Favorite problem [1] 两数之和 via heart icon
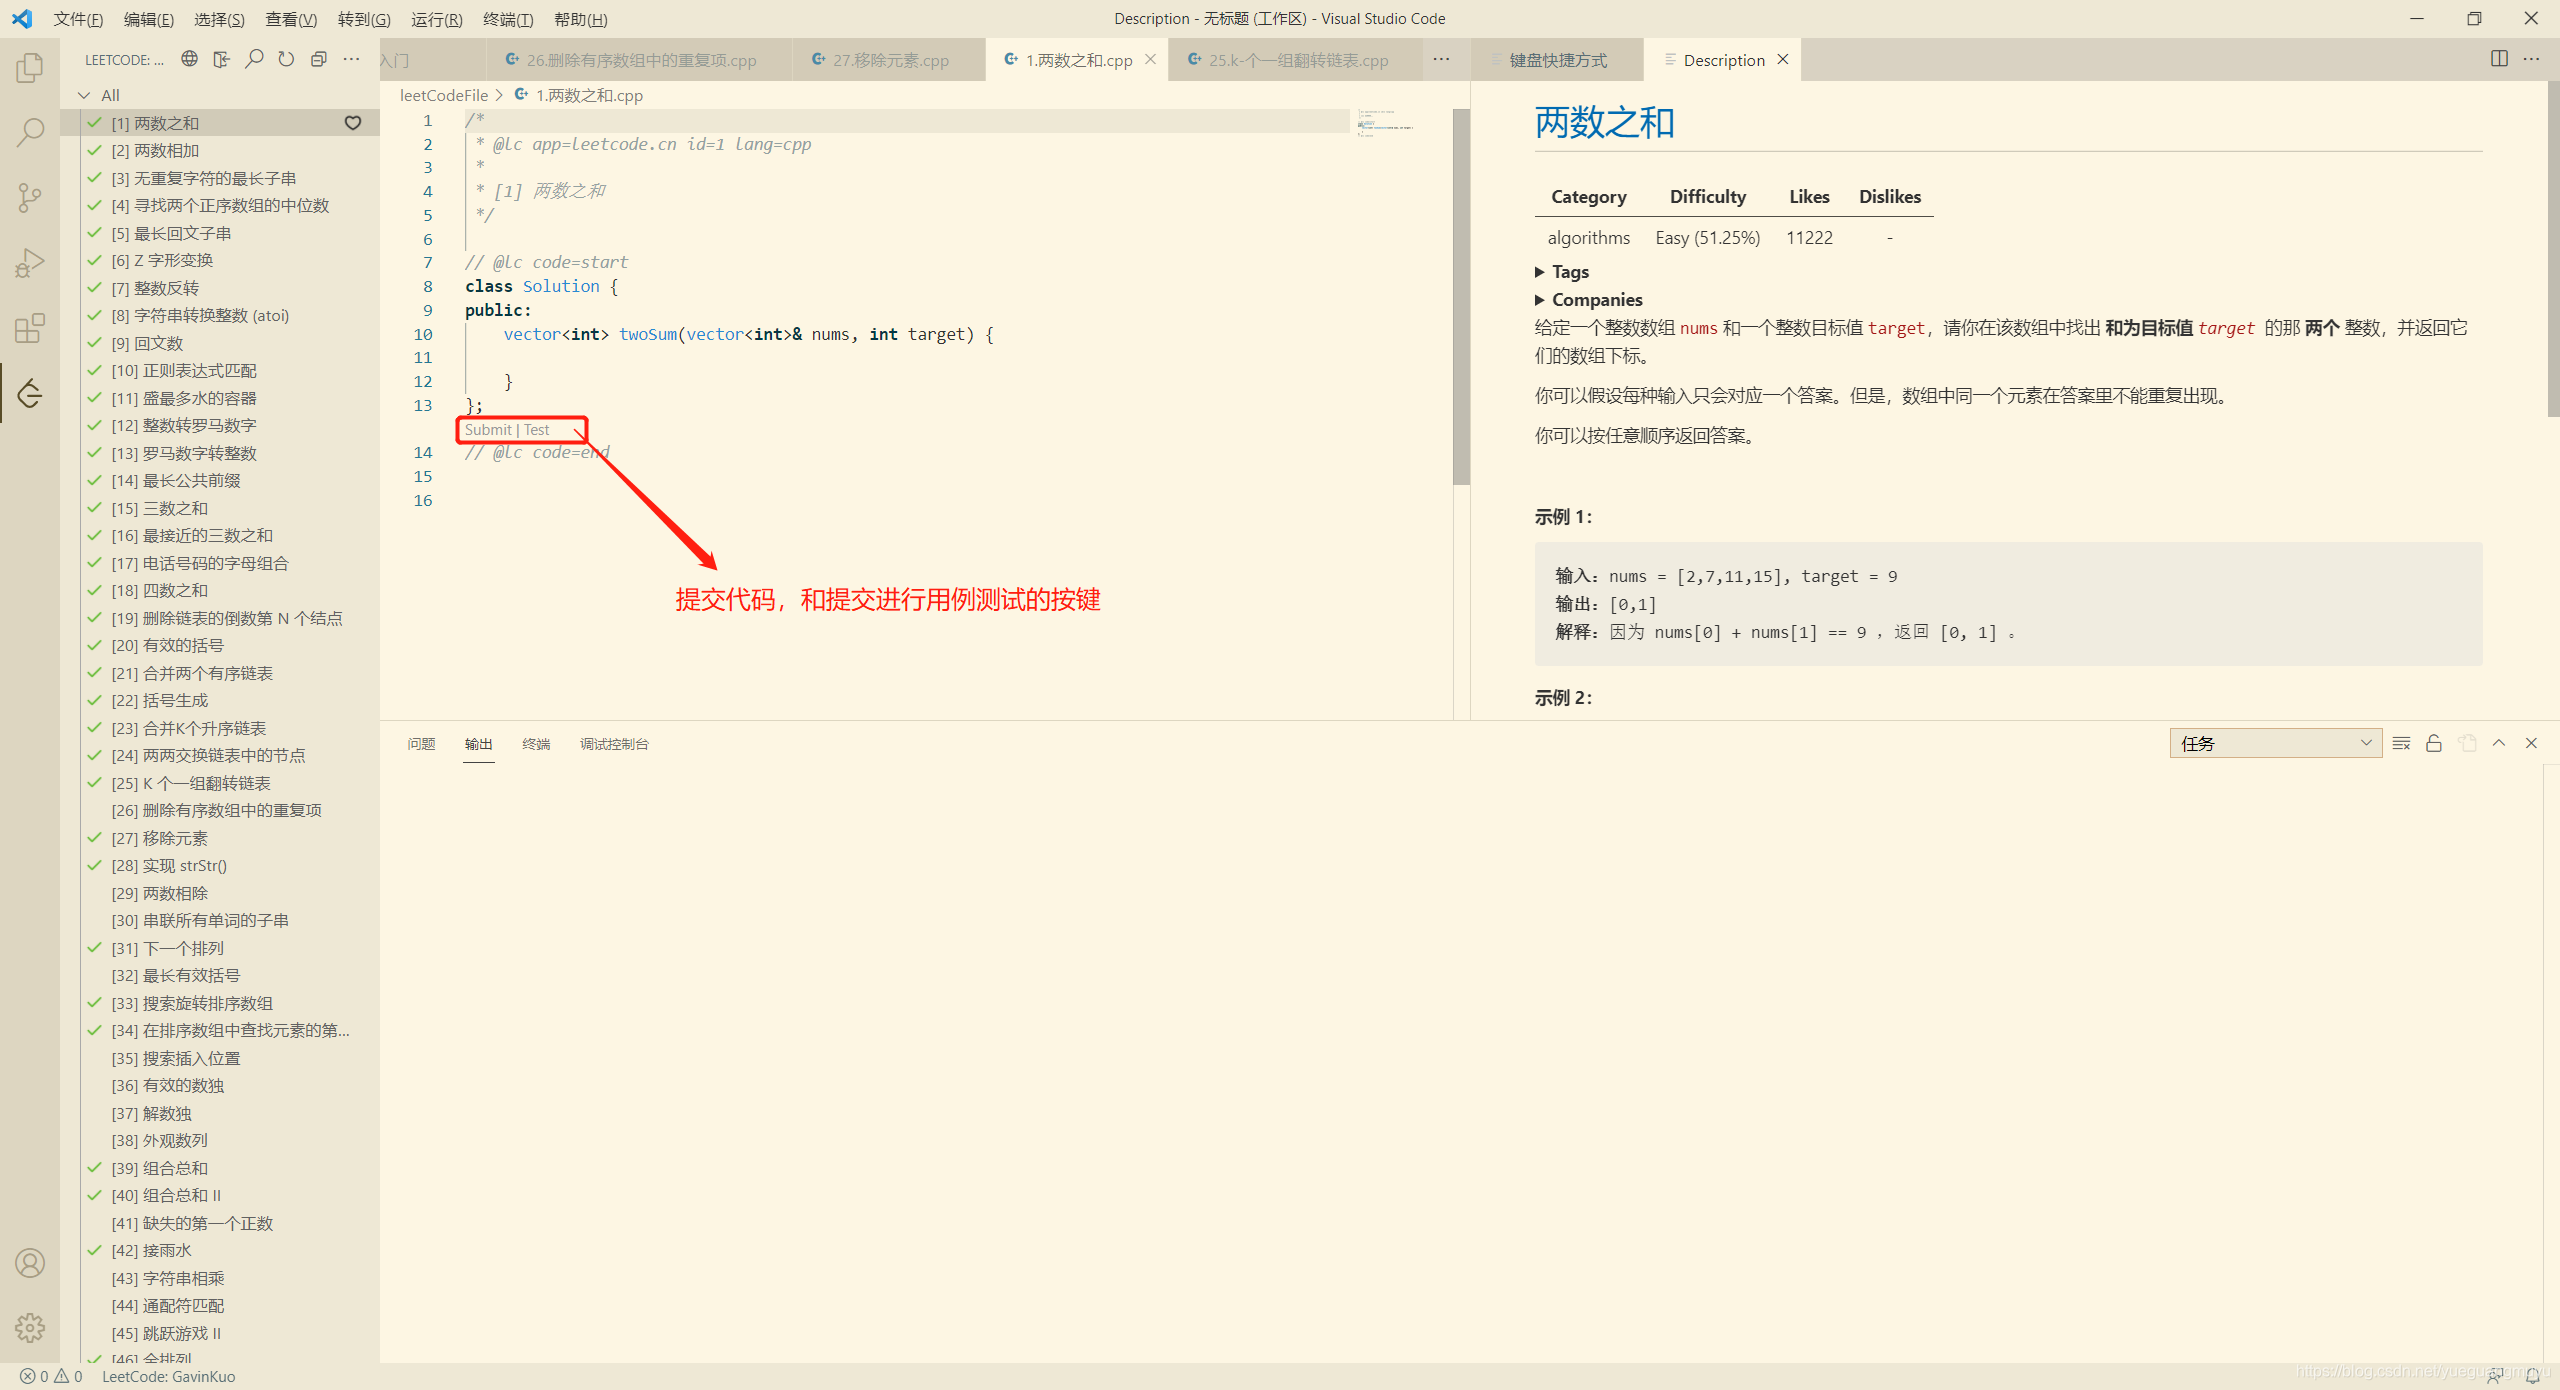This screenshot has height=1390, width=2560. click(x=352, y=122)
